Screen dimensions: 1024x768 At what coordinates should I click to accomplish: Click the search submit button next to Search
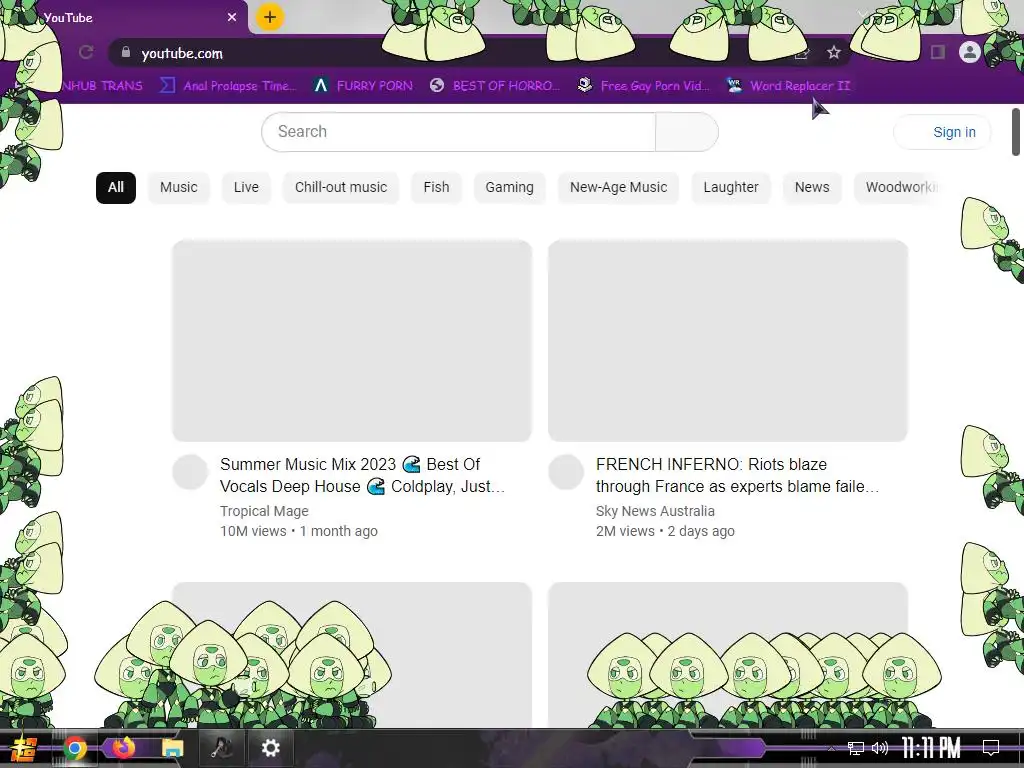pyautogui.click(x=687, y=132)
